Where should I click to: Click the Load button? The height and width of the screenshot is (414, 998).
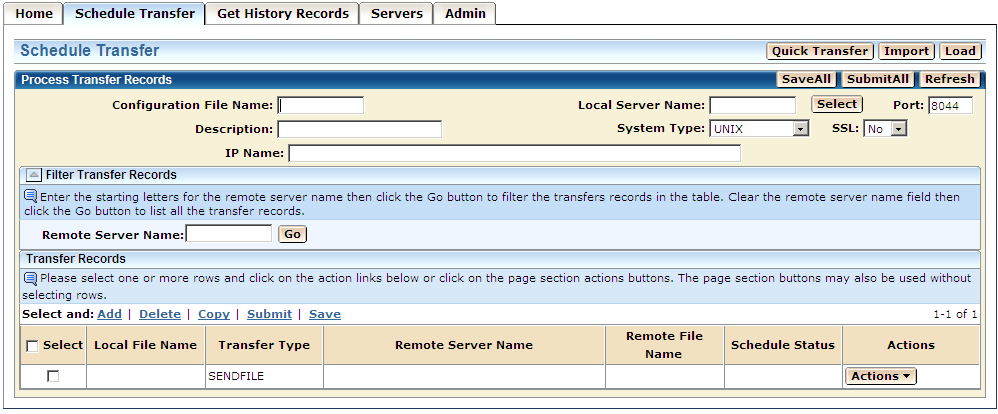pos(960,51)
